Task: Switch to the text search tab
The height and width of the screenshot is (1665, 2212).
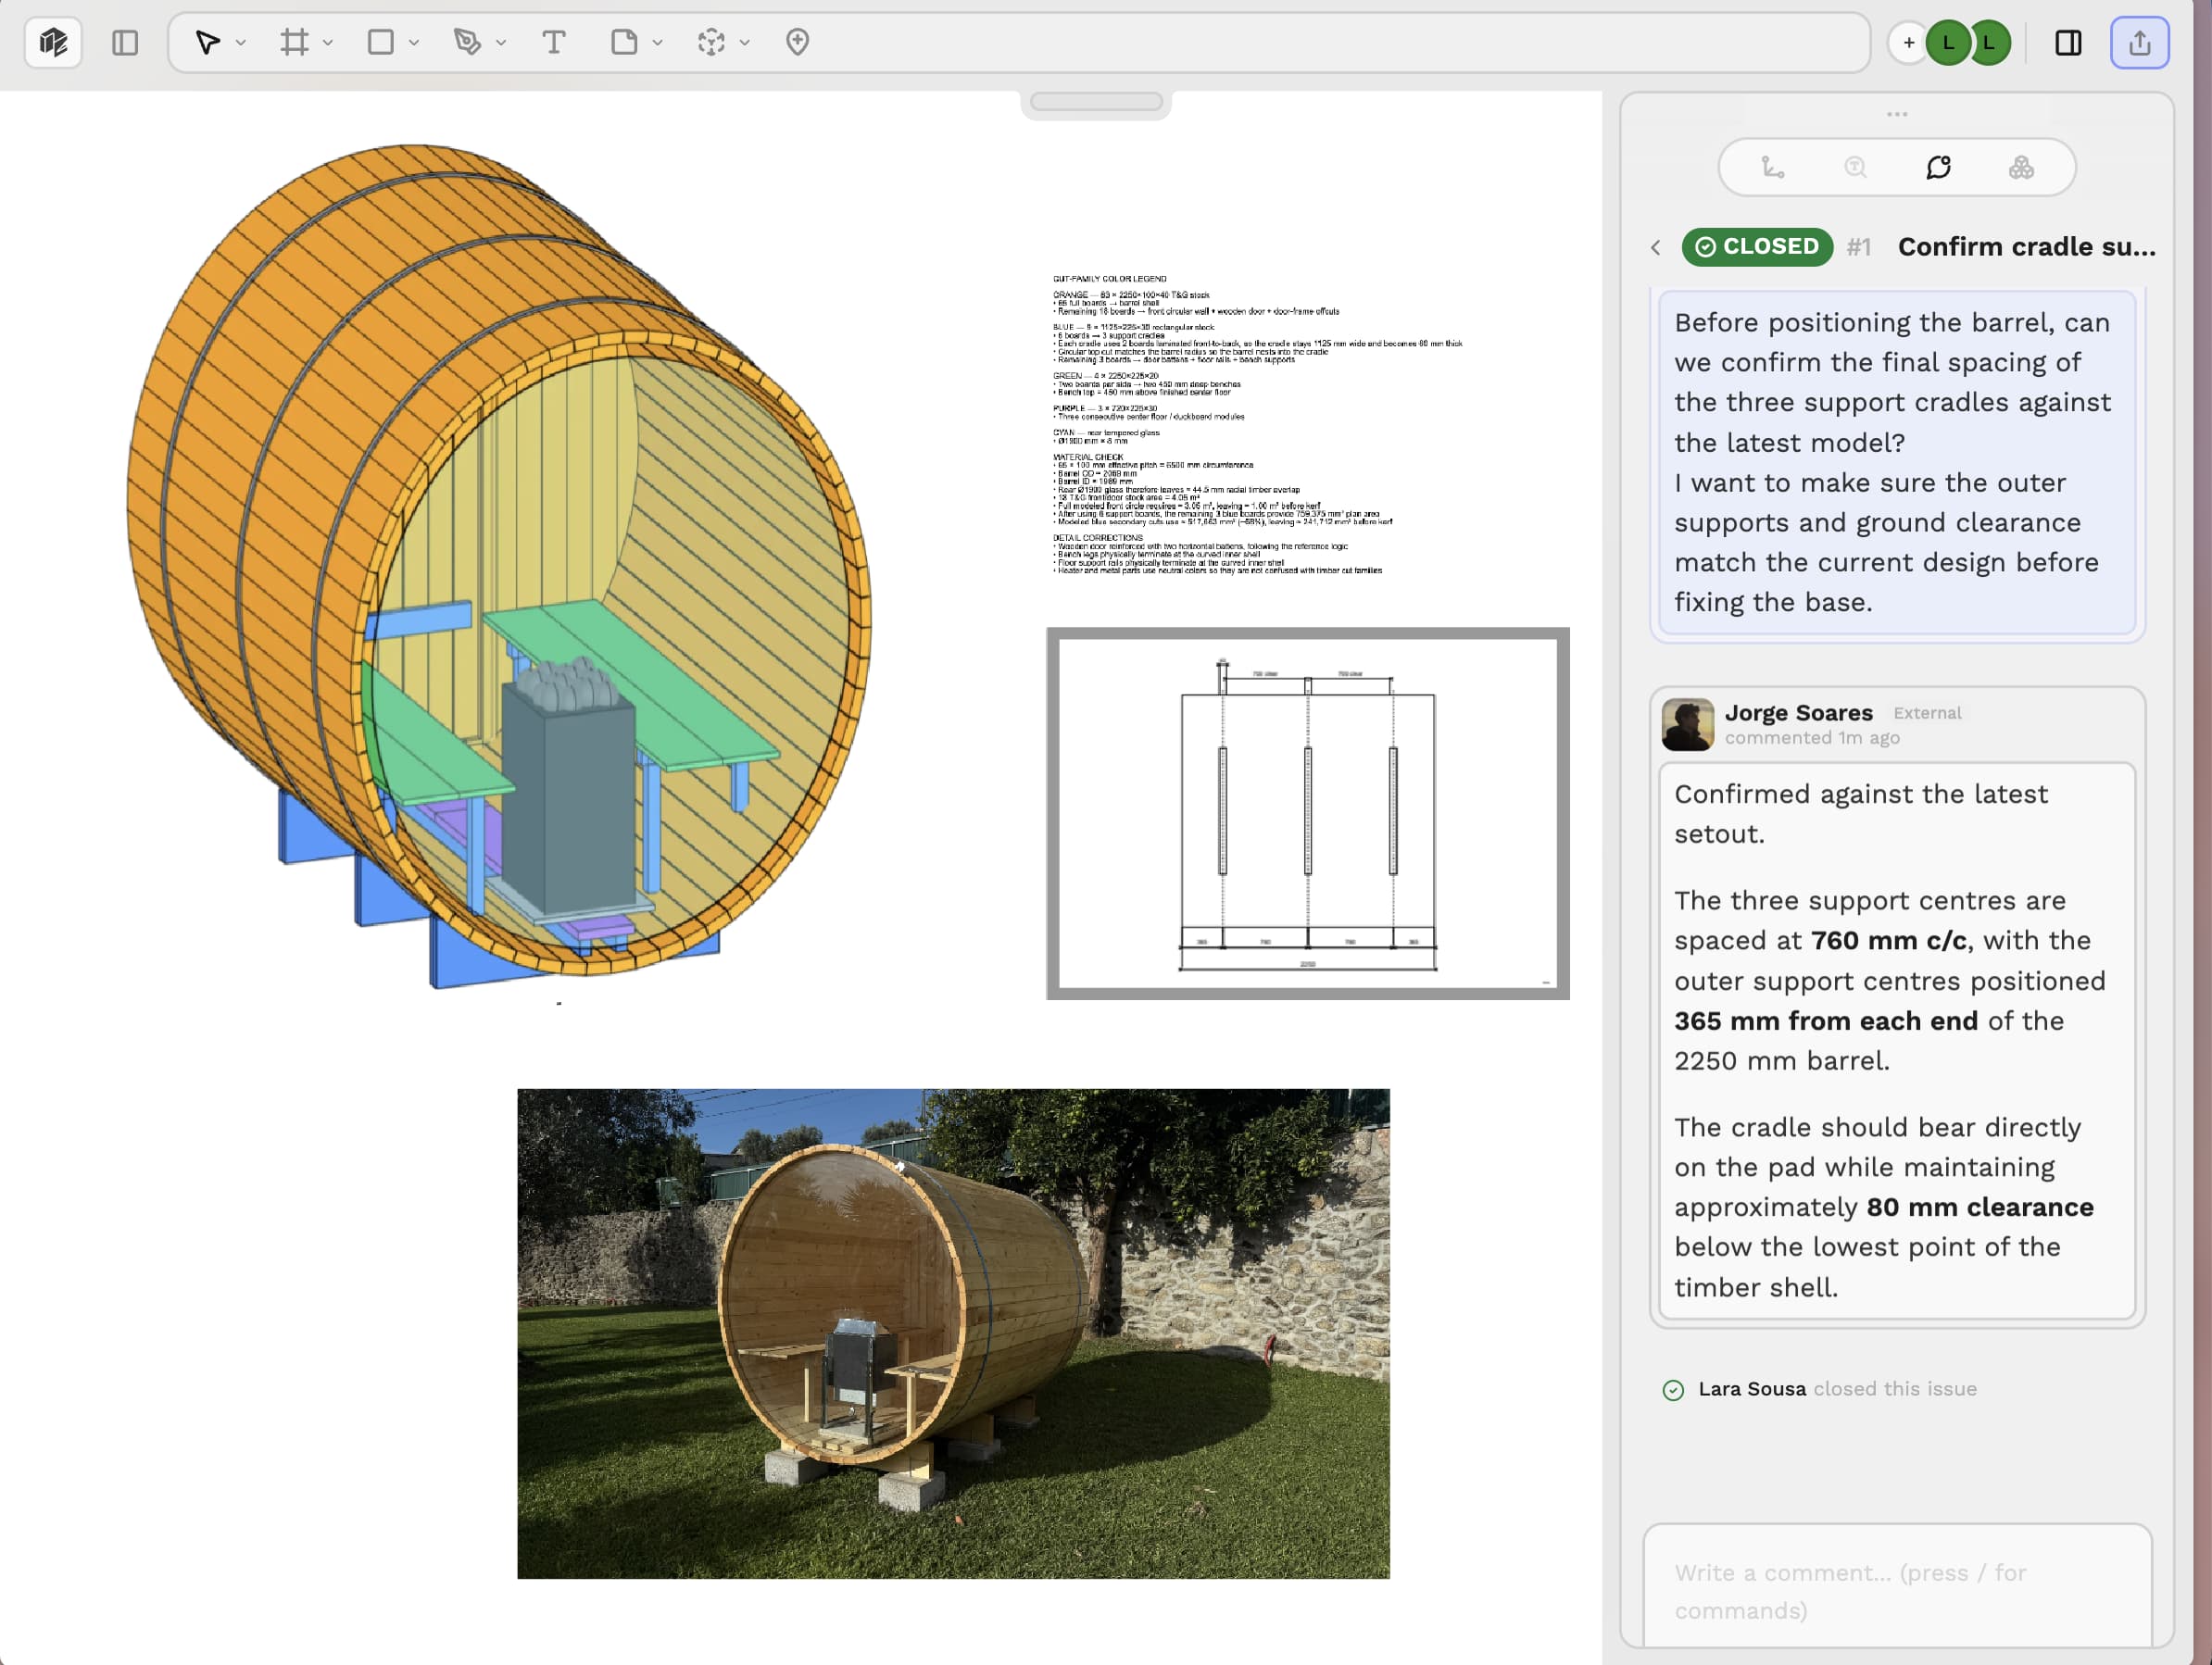Action: pos(1855,167)
